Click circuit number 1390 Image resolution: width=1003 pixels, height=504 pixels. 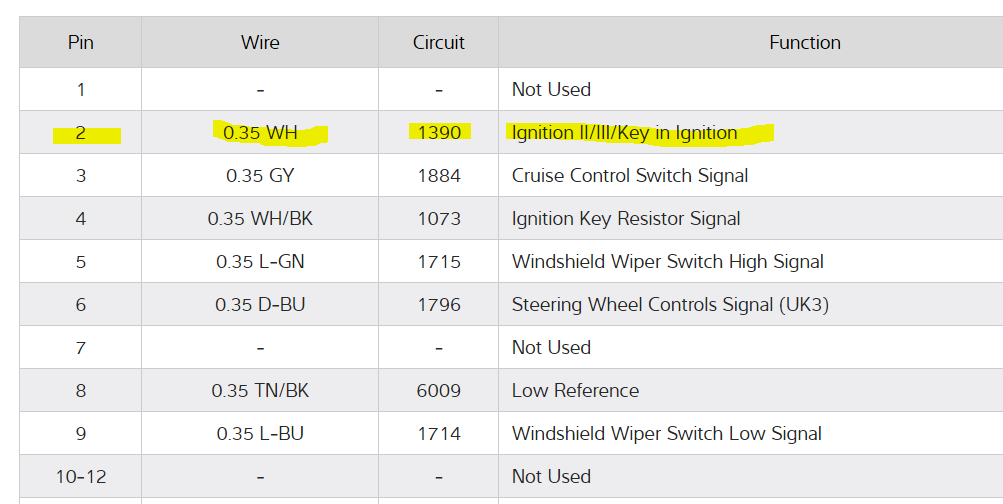439,133
